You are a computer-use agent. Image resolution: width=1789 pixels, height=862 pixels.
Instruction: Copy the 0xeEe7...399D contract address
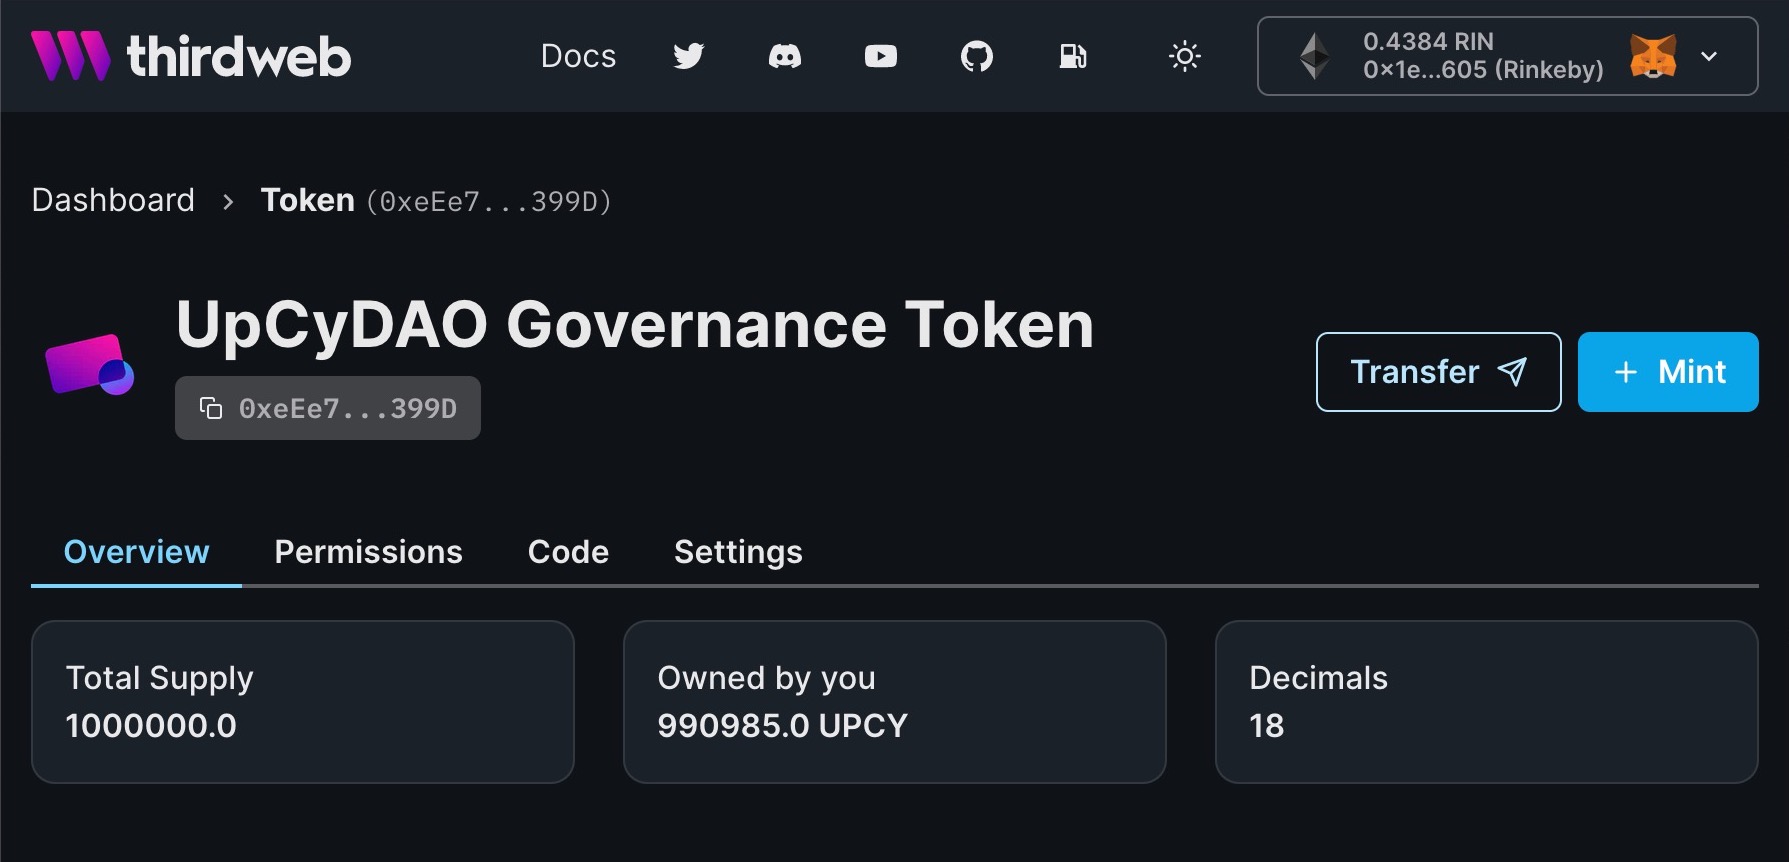tap(328, 408)
